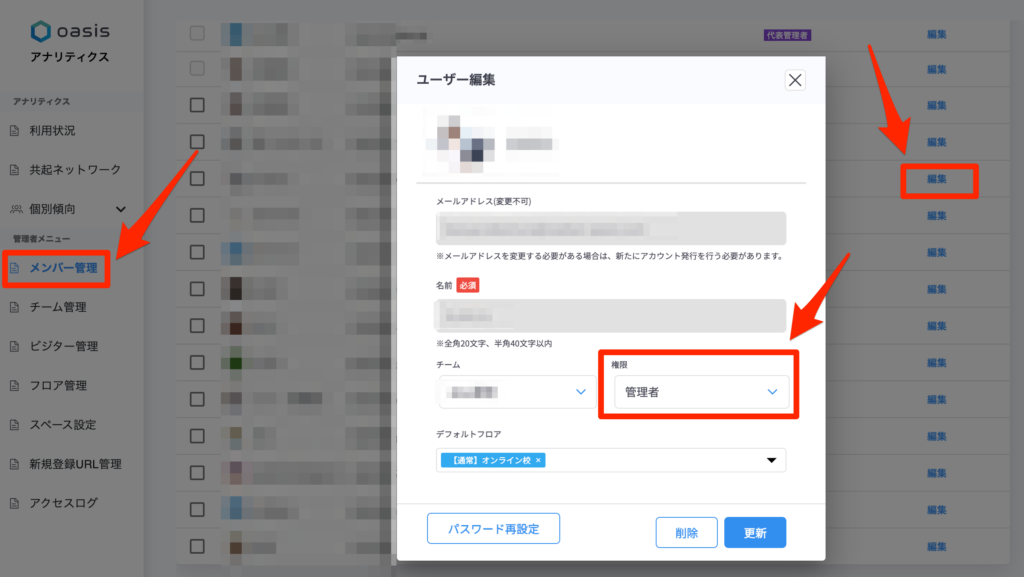Image resolution: width=1024 pixels, height=577 pixels.
Task: Check the third row member checkbox
Action: point(197,105)
